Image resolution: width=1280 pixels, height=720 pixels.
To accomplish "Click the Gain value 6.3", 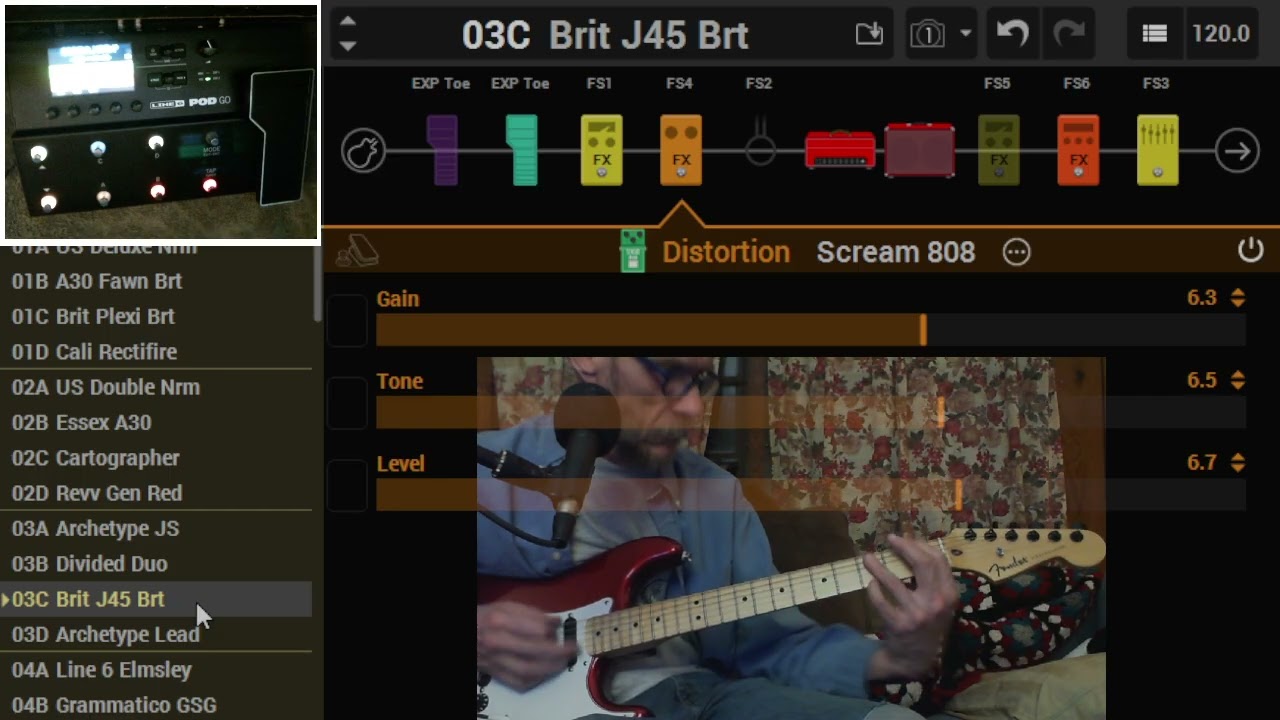I will click(x=1201, y=298).
